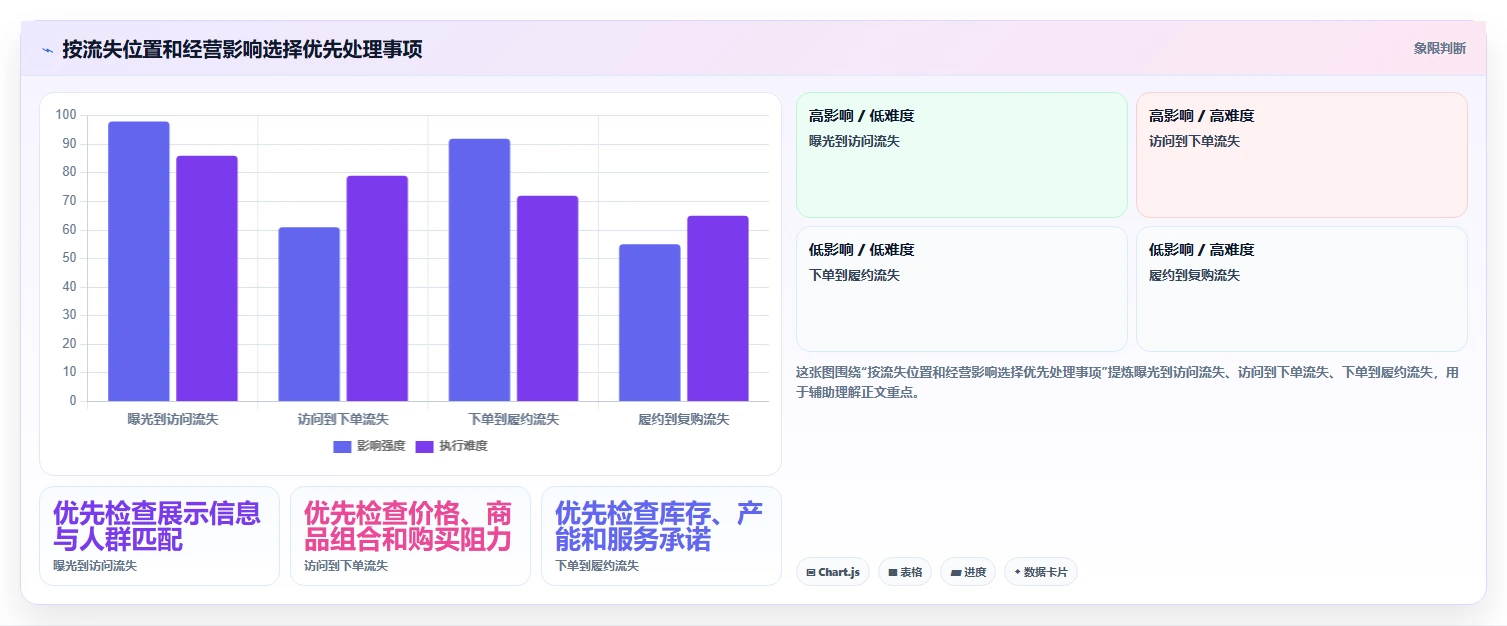Screen dimensions: 1507x626
Task: Open the 优先检查价格、商品组合和购买阻力 card
Action: tap(410, 536)
